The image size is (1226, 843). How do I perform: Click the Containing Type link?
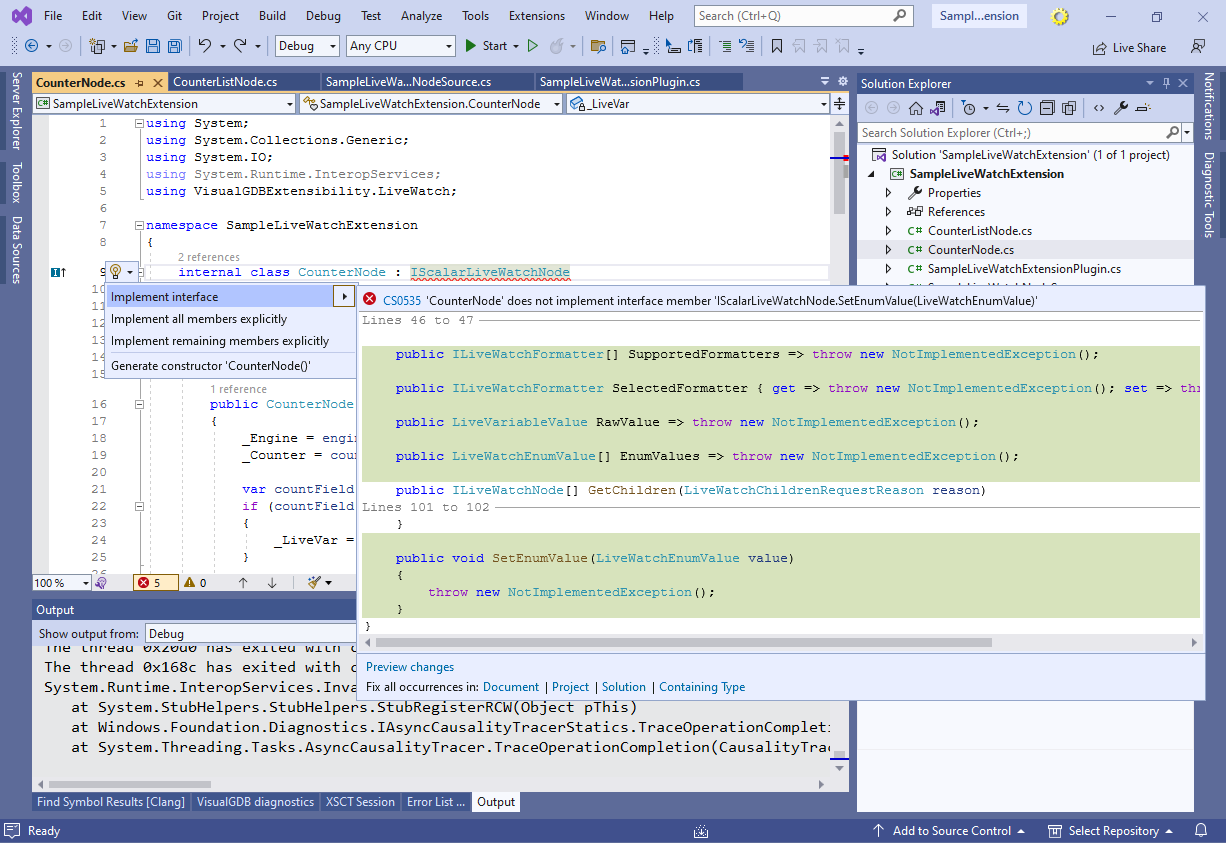pyautogui.click(x=702, y=687)
